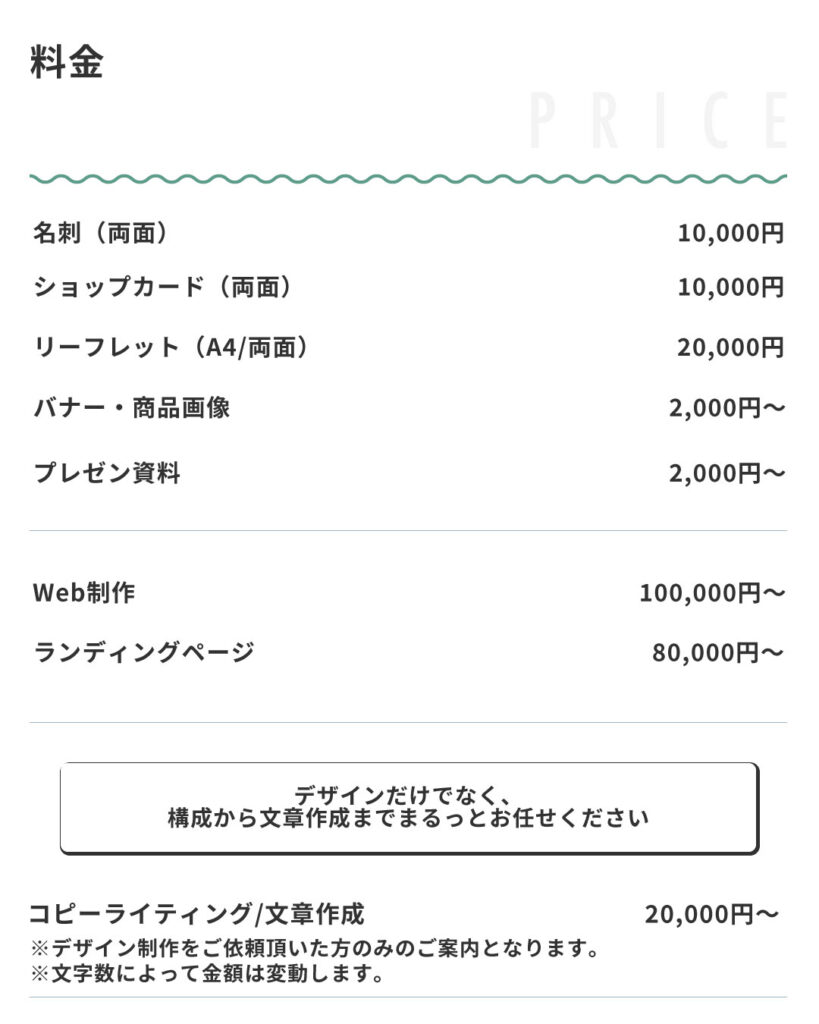Viewport: 819px width, 1024px height.
Task: Click the ※文字数によって金額は変動します note
Action: coord(207,974)
